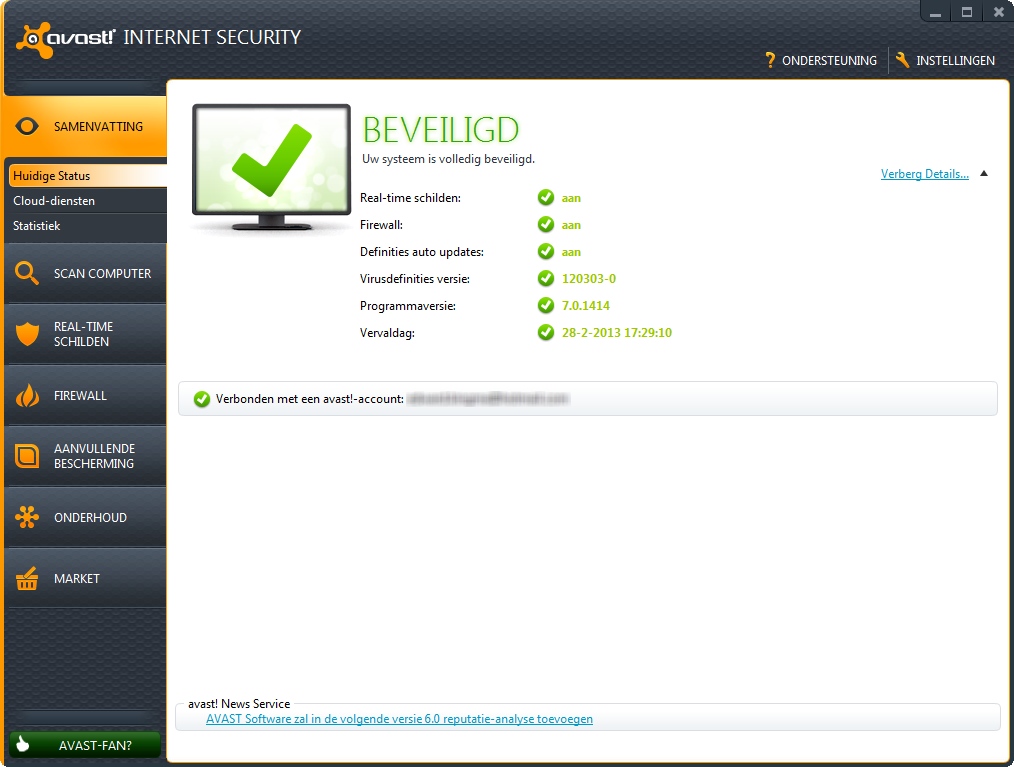Collapse details with the triangle arrow
The height and width of the screenshot is (767, 1014).
tap(984, 173)
